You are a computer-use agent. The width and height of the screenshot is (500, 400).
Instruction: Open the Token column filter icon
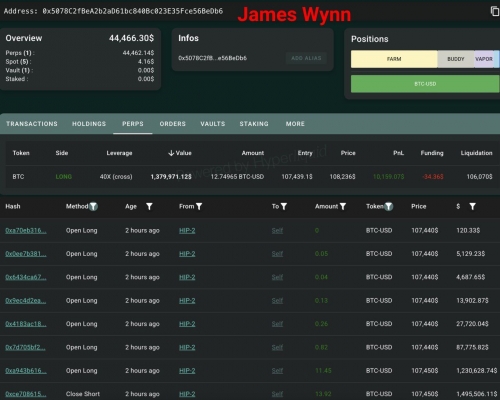389,207
